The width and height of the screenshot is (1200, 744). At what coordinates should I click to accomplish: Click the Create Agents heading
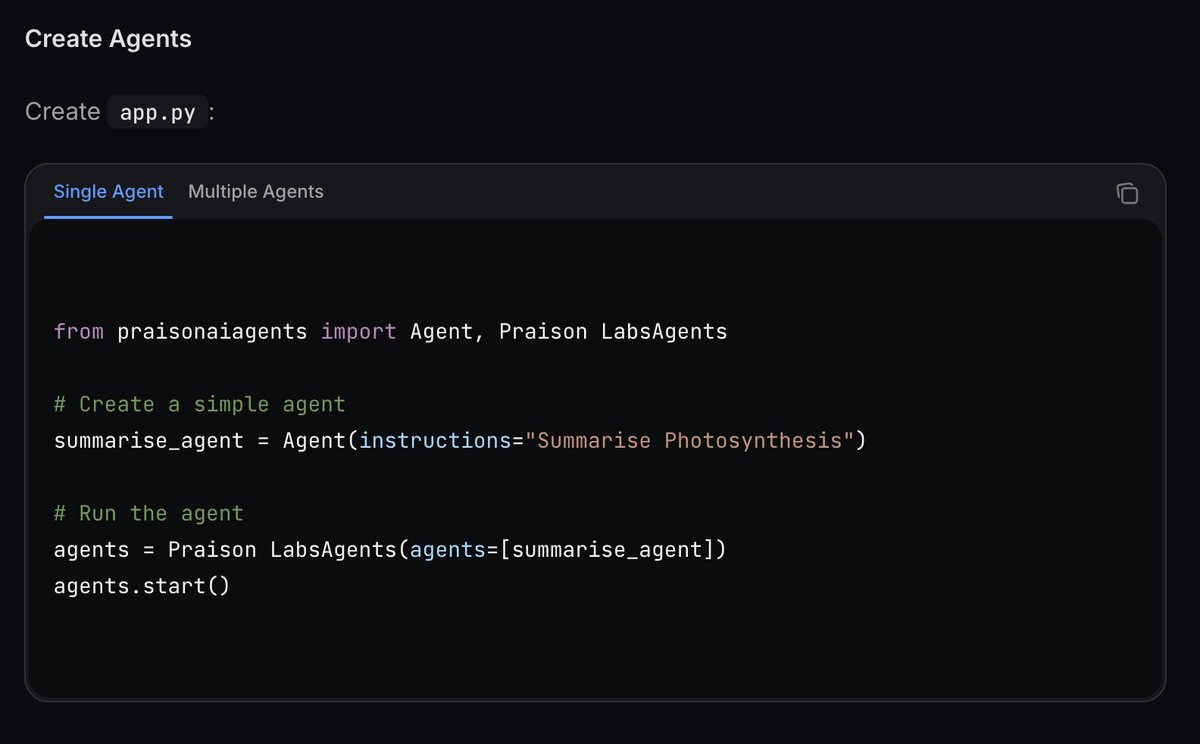(108, 39)
